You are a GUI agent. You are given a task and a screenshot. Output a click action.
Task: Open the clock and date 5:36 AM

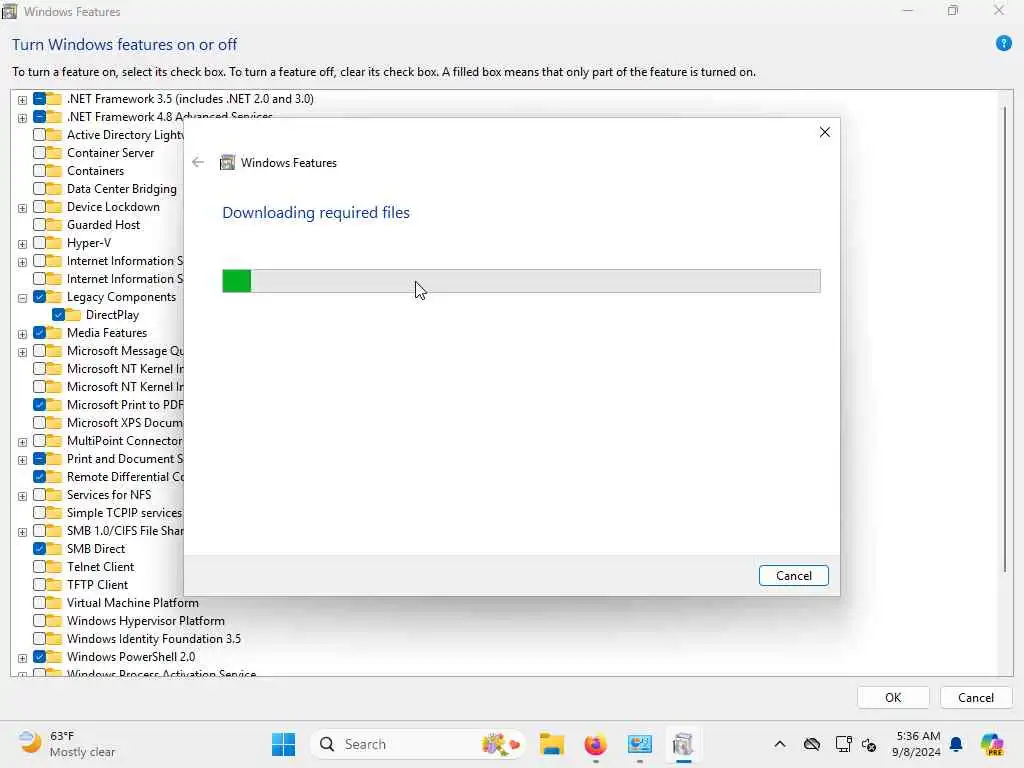pos(918,744)
